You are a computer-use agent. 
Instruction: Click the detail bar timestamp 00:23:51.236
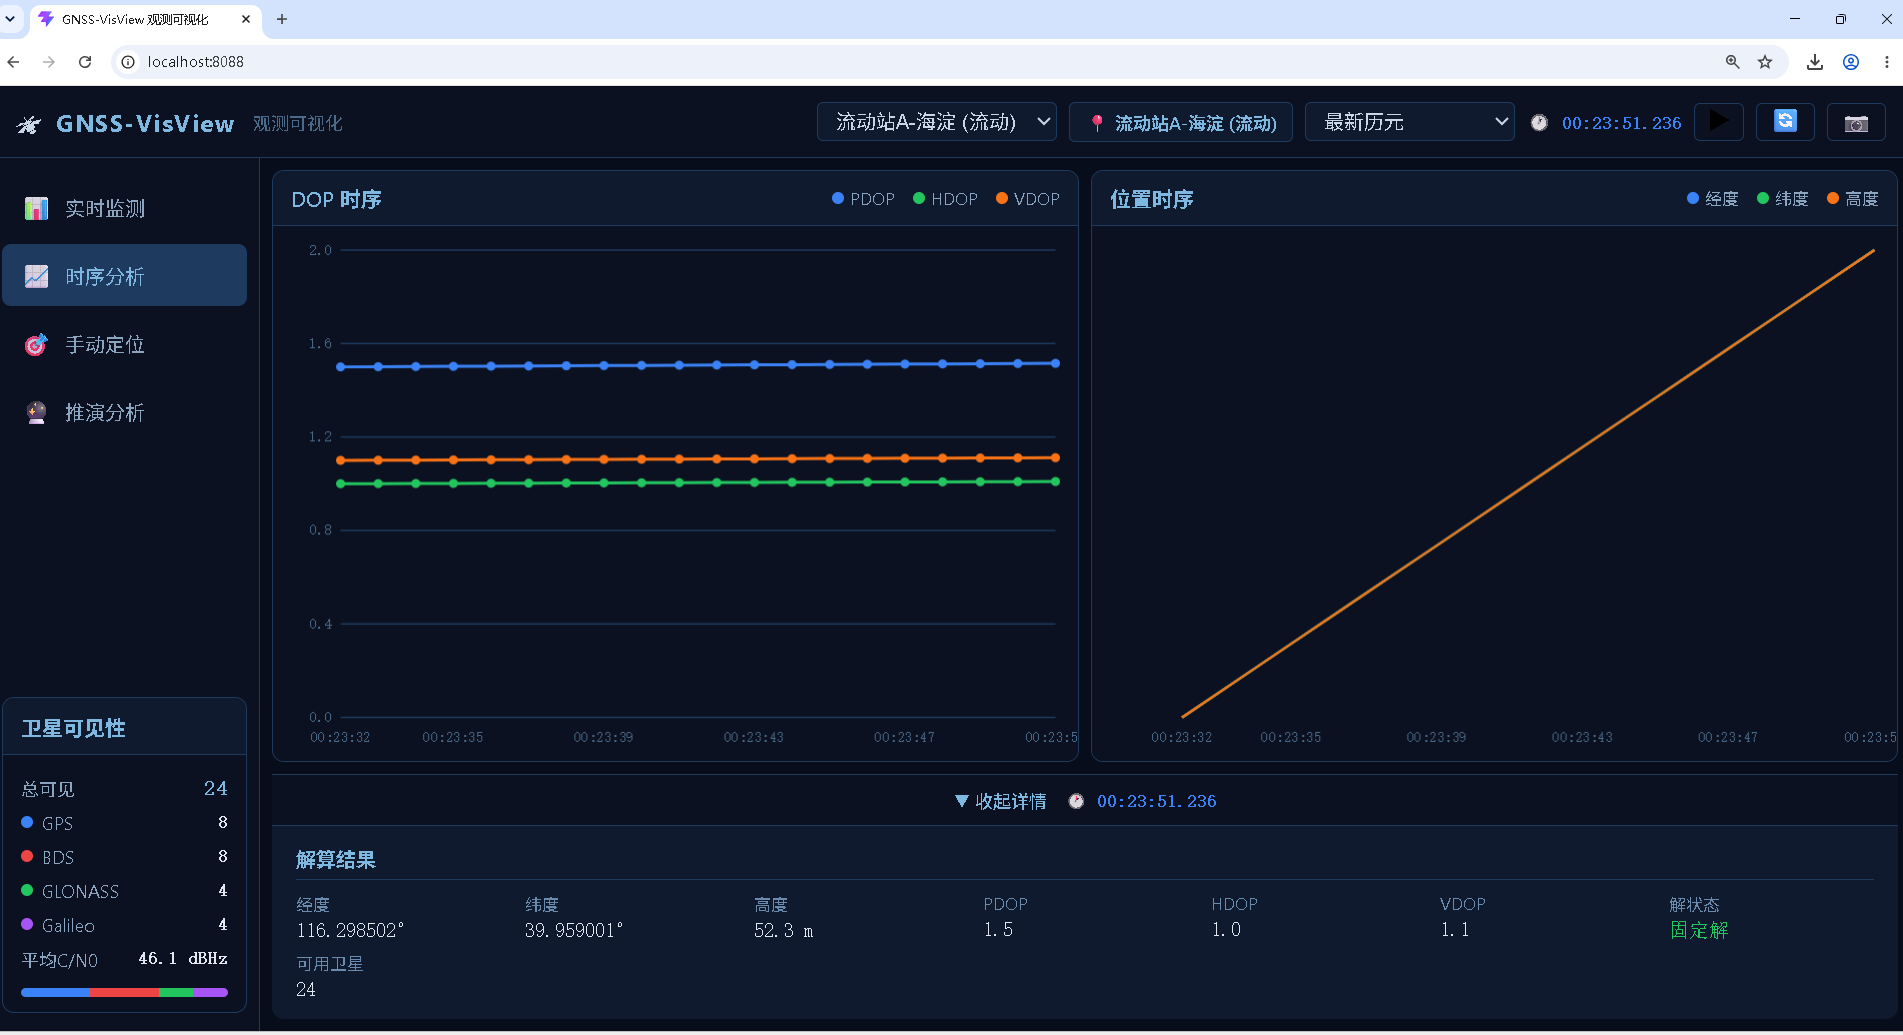pyautogui.click(x=1156, y=801)
